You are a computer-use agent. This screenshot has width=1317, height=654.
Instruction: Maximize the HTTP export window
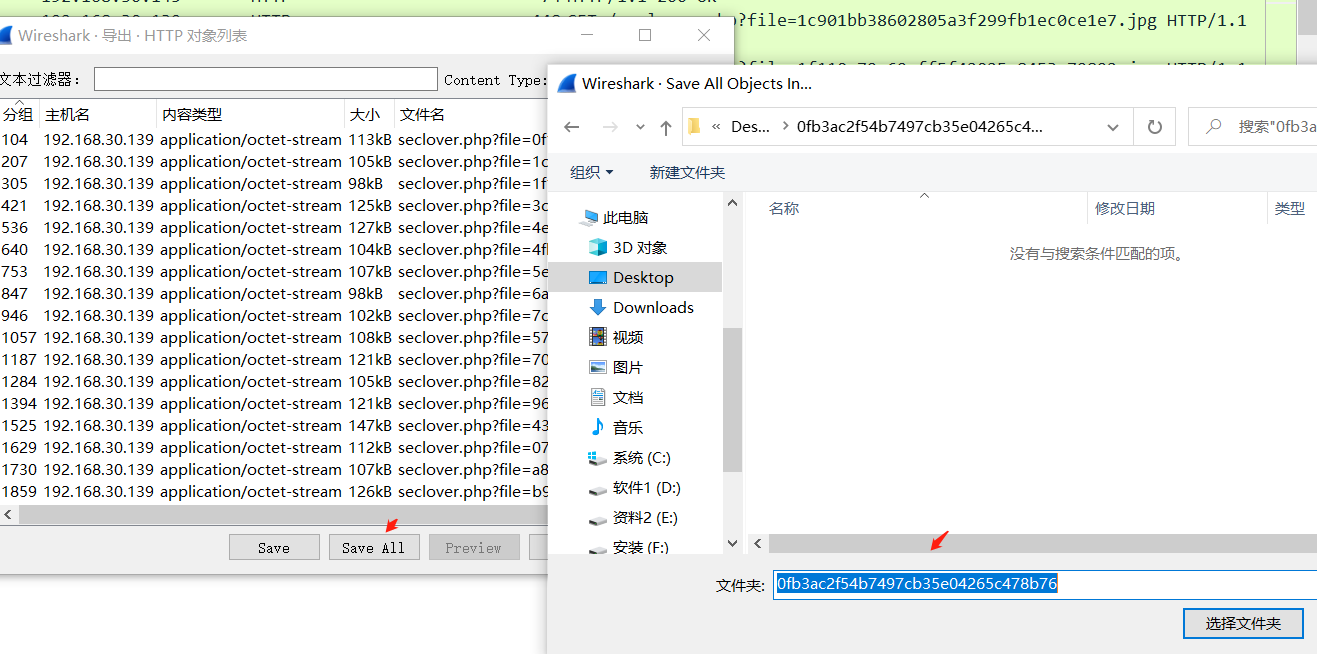tap(645, 35)
